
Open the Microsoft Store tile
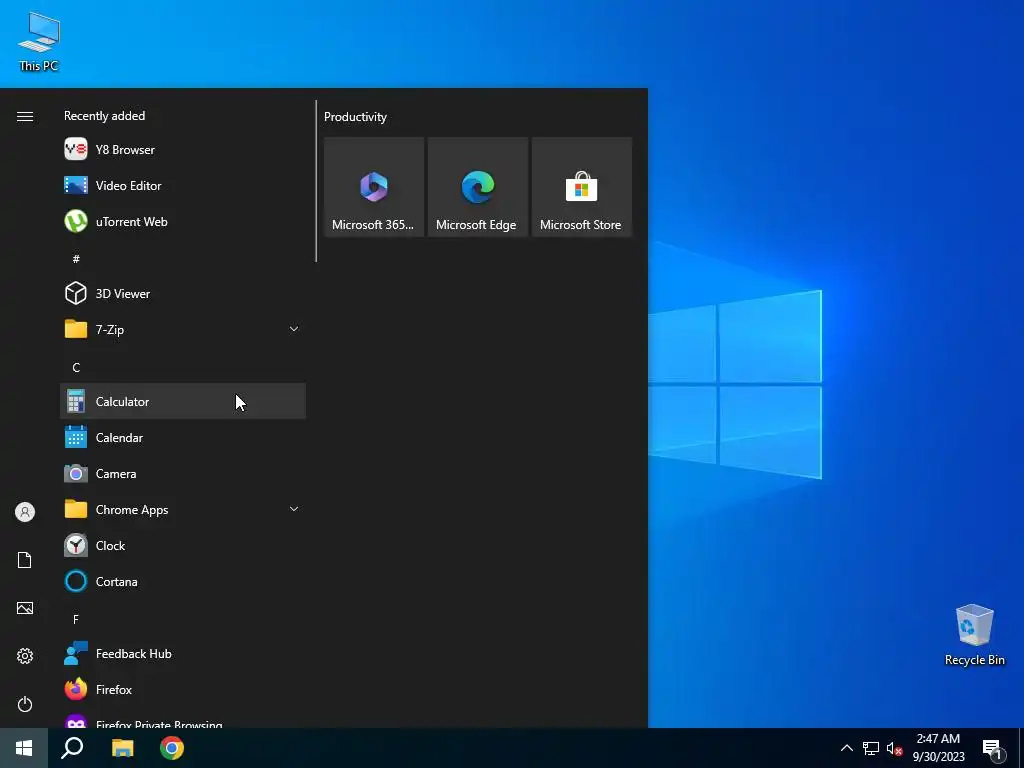[x=581, y=187]
